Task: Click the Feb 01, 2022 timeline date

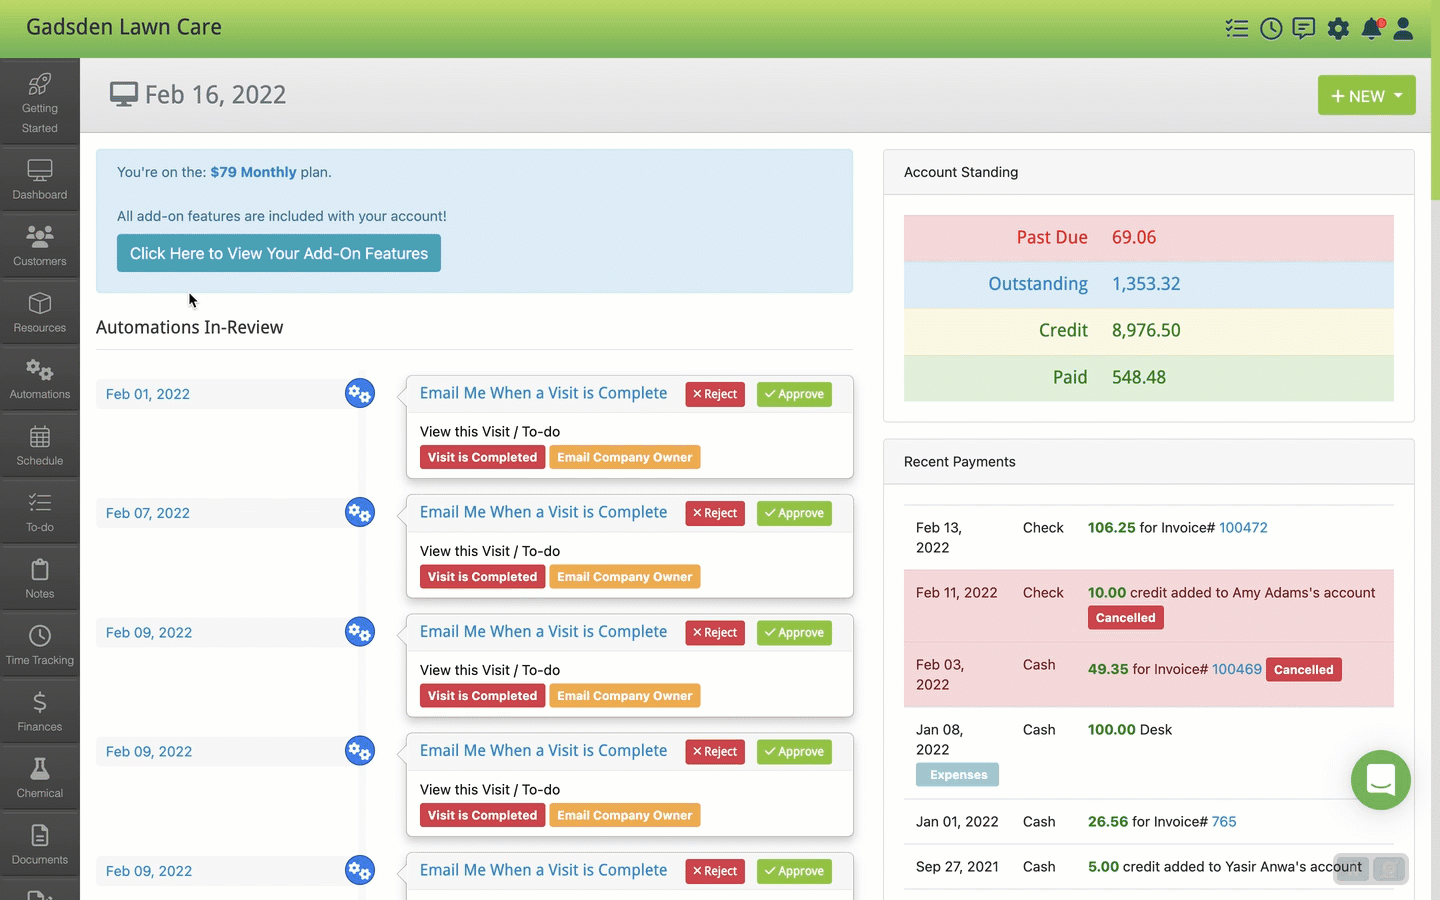Action: coord(148,394)
